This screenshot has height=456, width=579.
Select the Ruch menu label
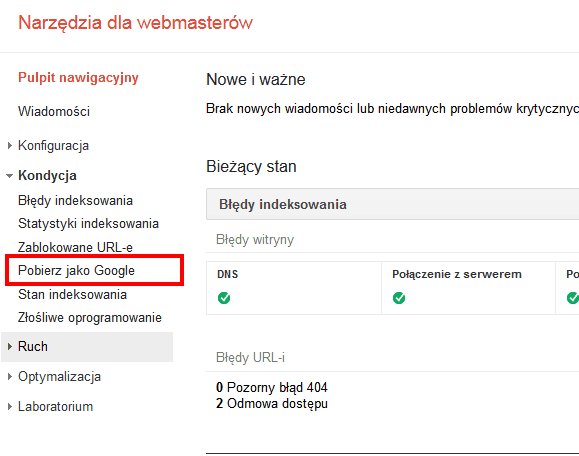33,346
